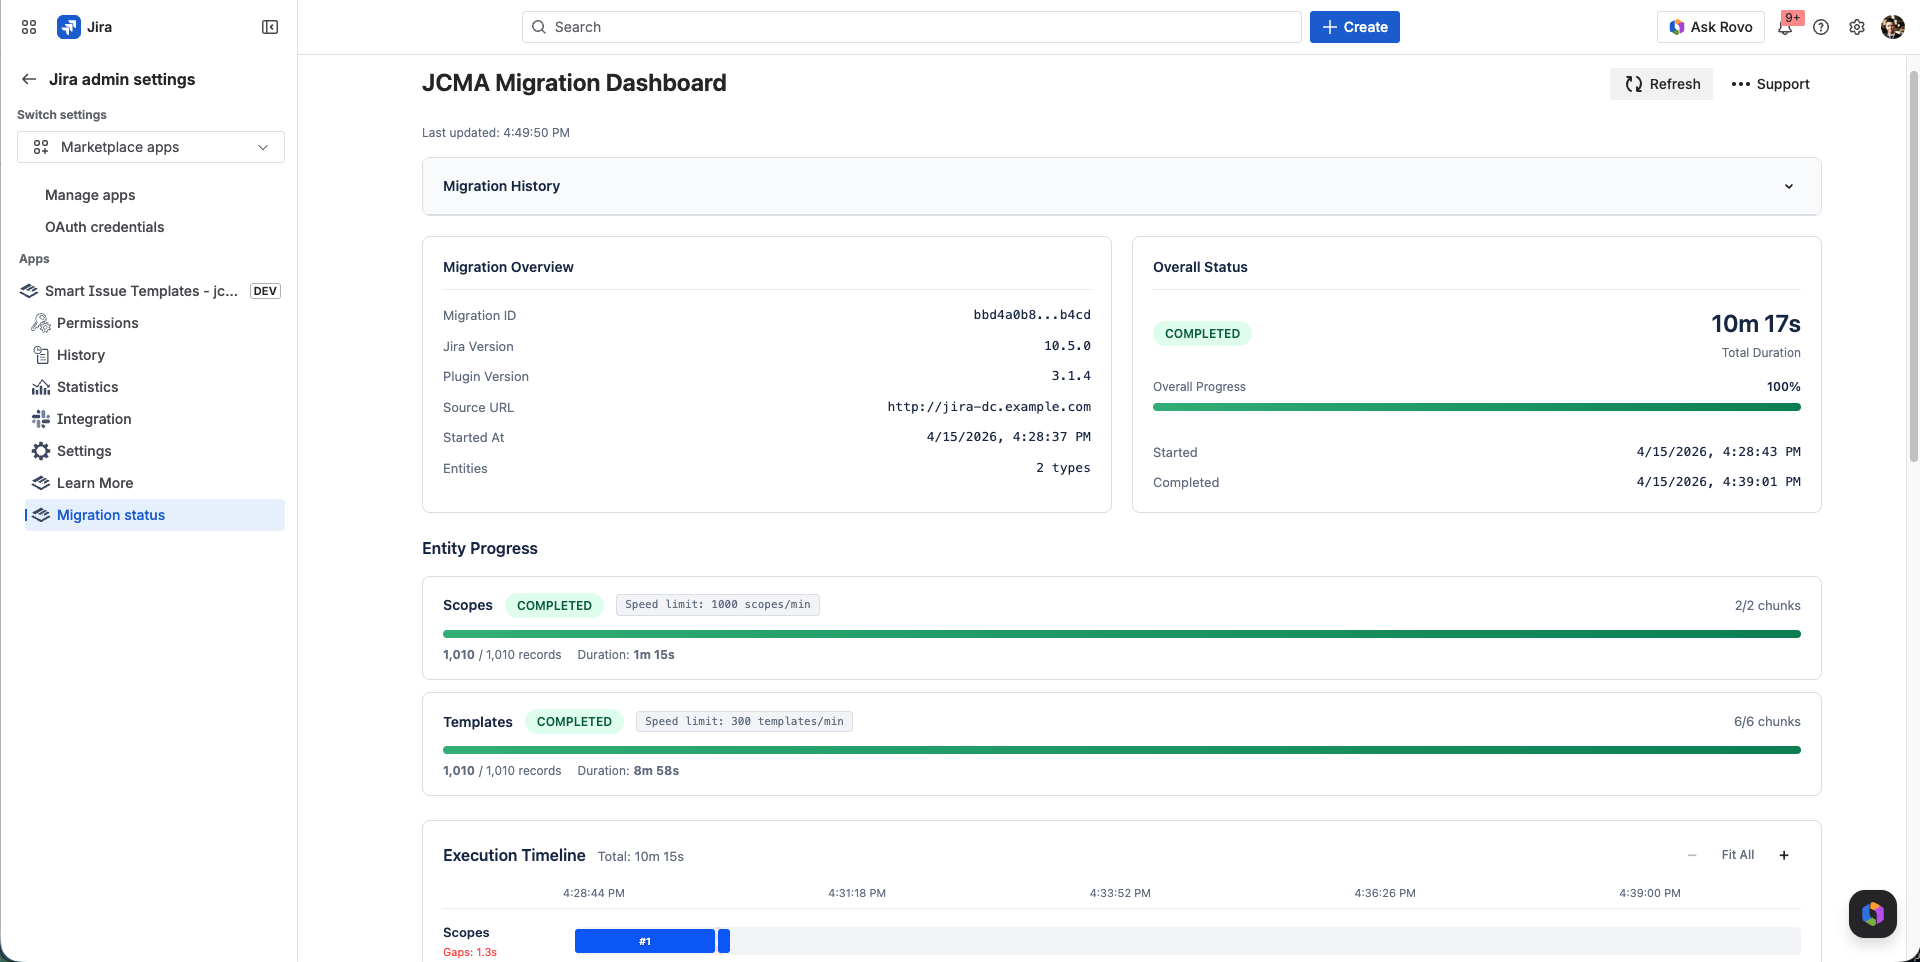This screenshot has height=962, width=1920.
Task: Zoom in on the Execution Timeline
Action: coord(1784,855)
